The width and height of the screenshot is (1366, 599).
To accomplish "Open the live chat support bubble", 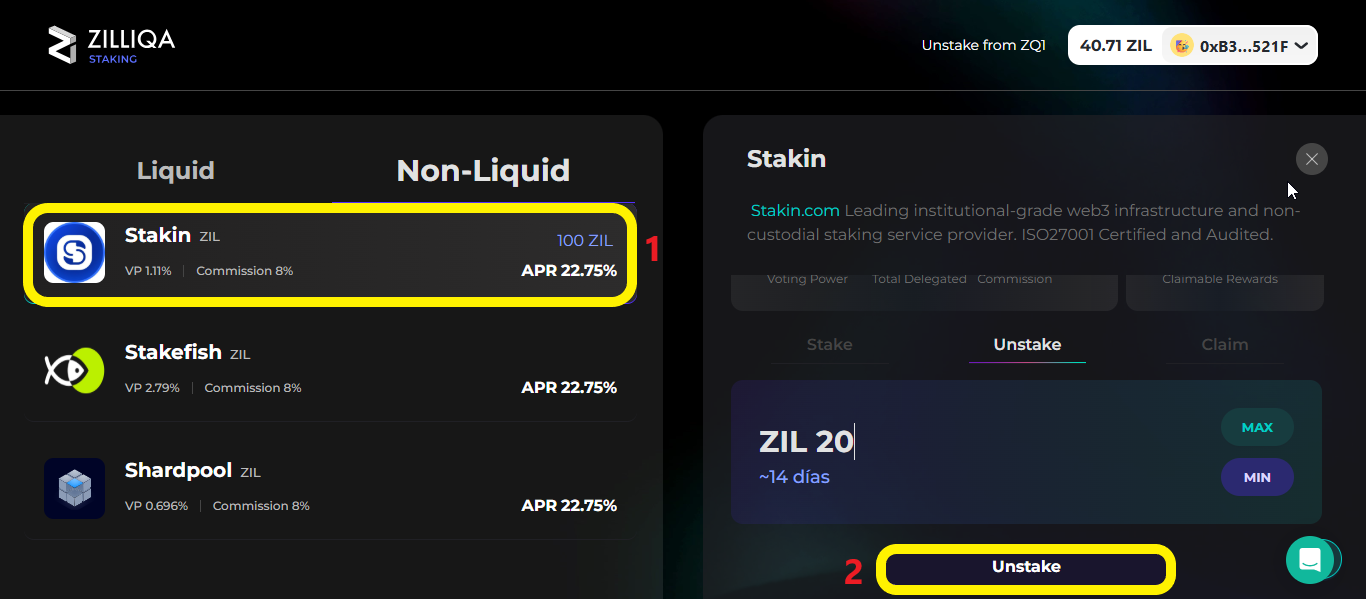I will pyautogui.click(x=1313, y=559).
